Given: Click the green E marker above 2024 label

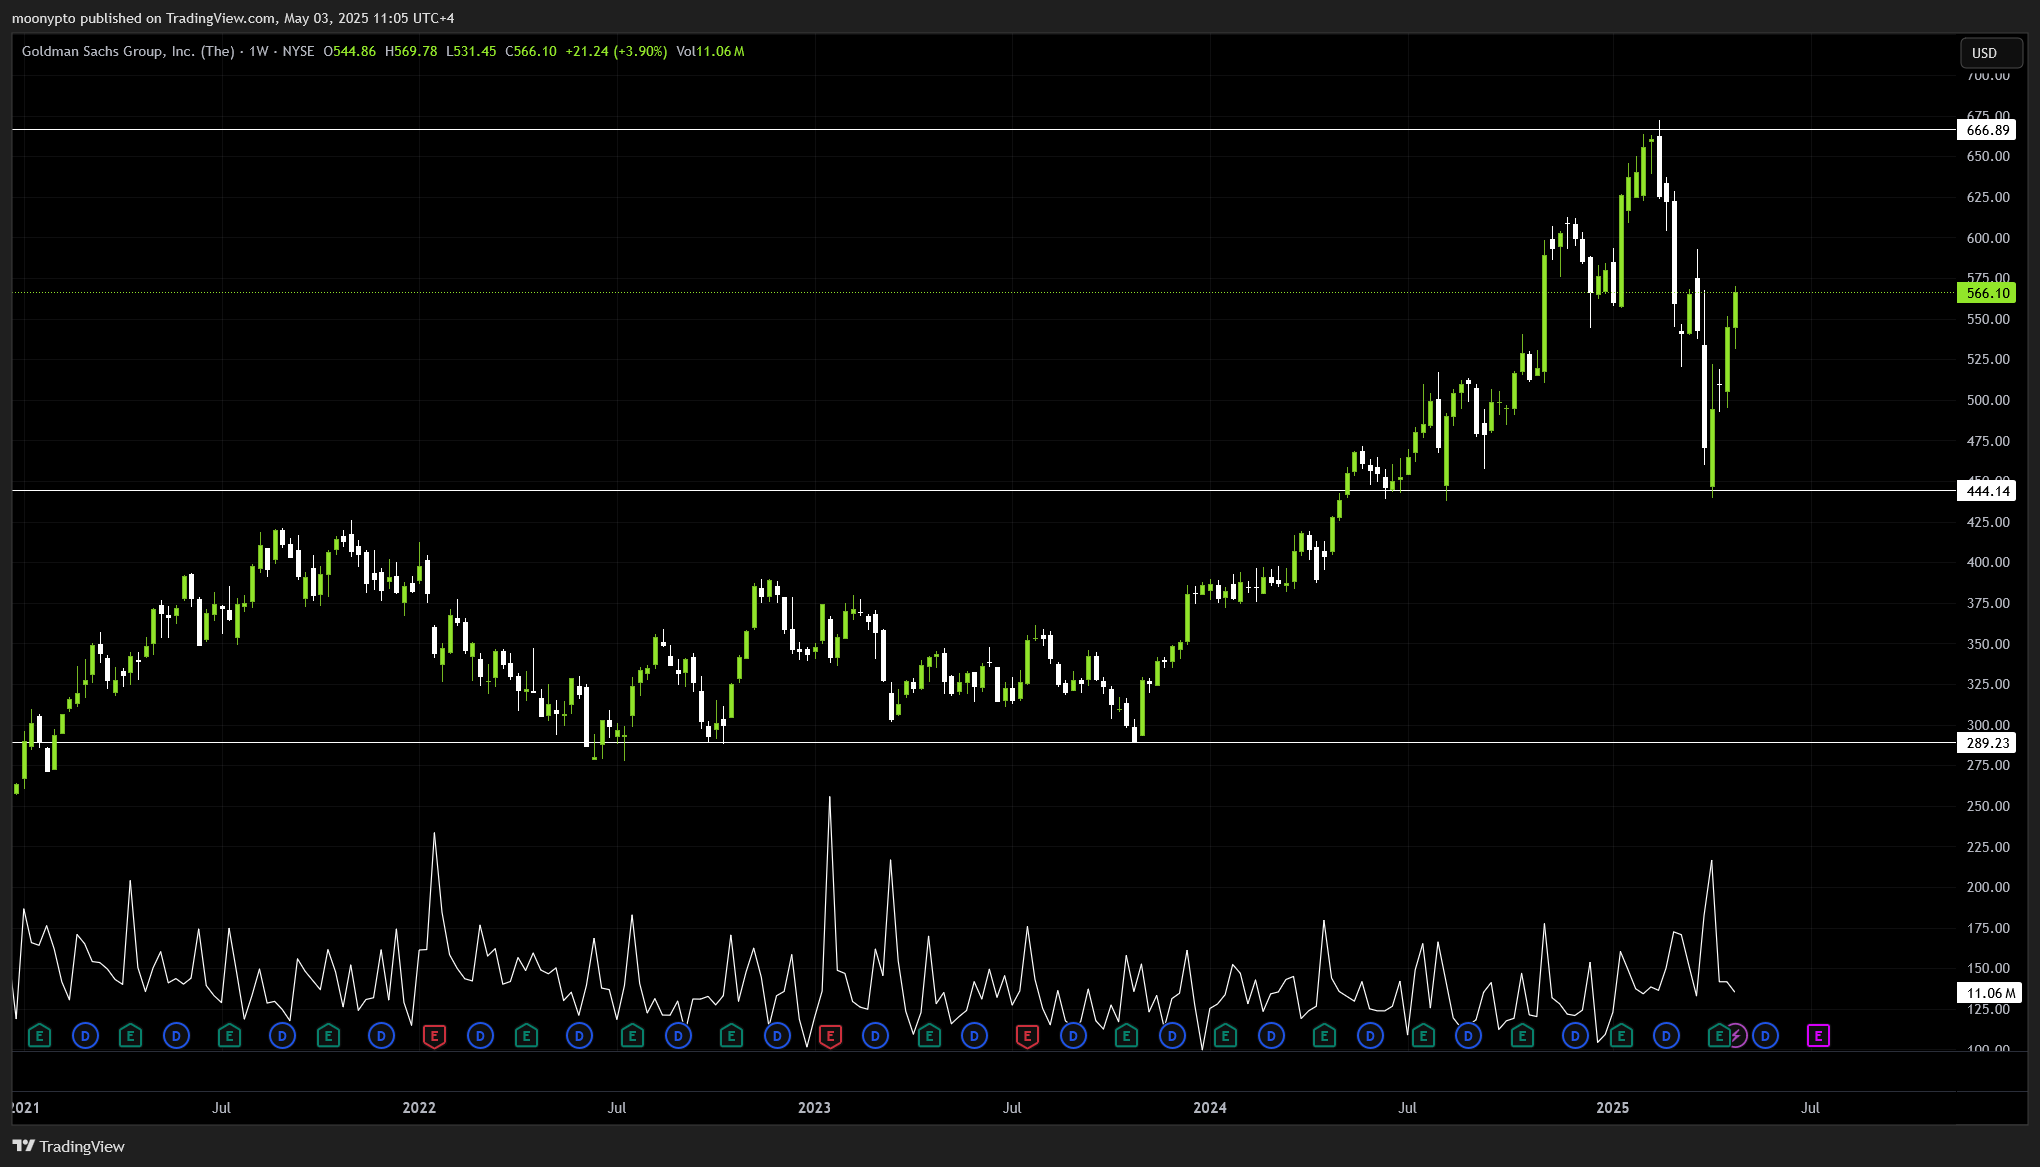Looking at the screenshot, I should click(x=1225, y=1036).
